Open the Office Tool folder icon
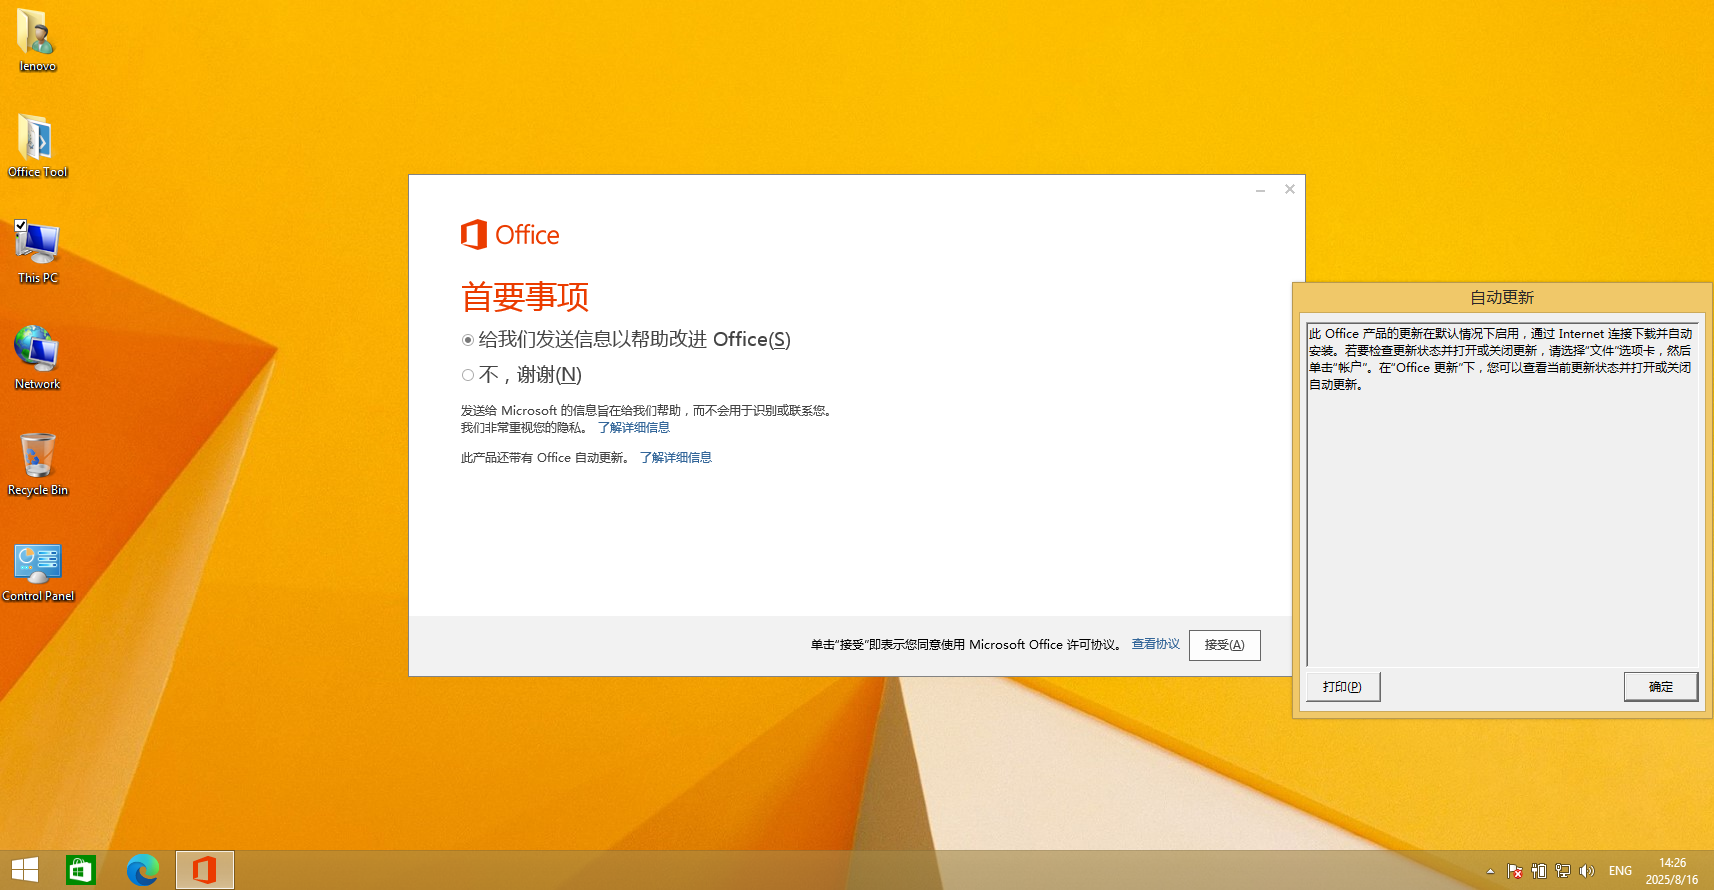The width and height of the screenshot is (1714, 890). (x=37, y=140)
